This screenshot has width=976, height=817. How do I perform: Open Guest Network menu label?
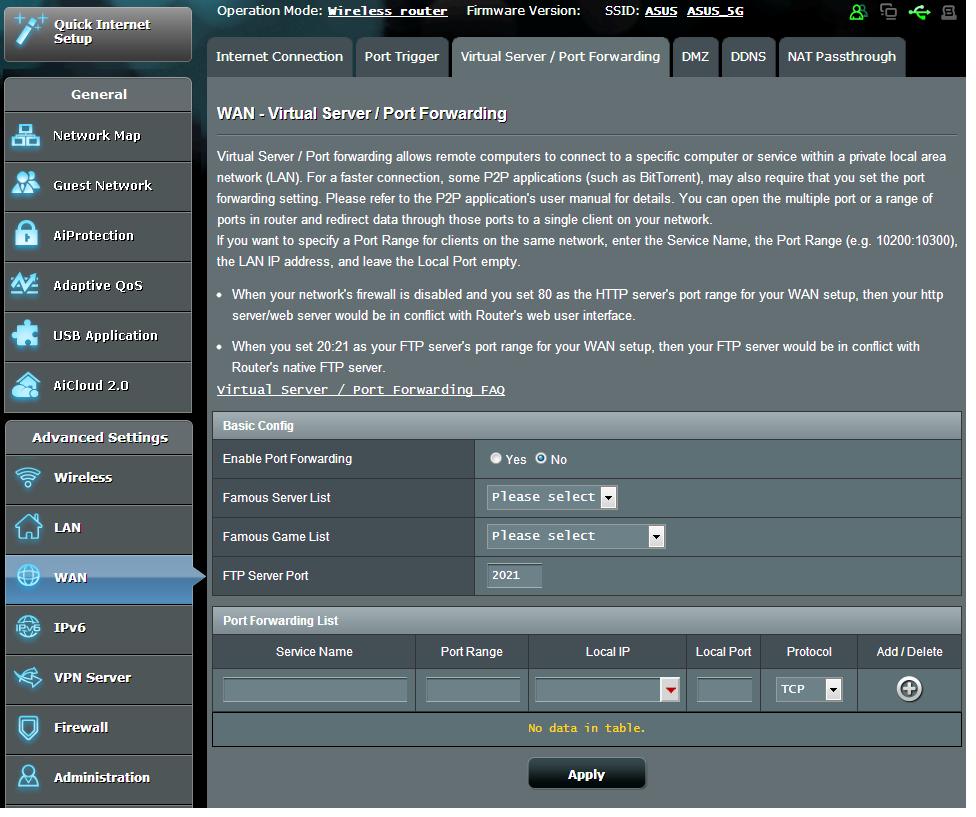pyautogui.click(x=103, y=187)
